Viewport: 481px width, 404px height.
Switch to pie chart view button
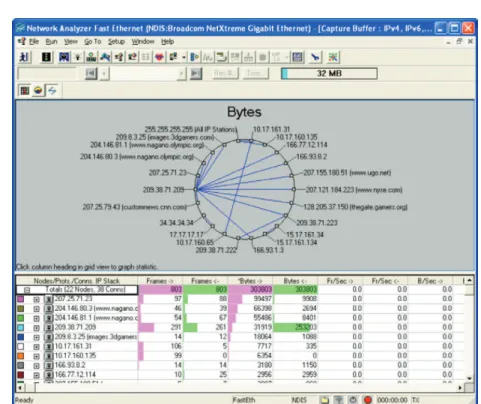click(38, 90)
